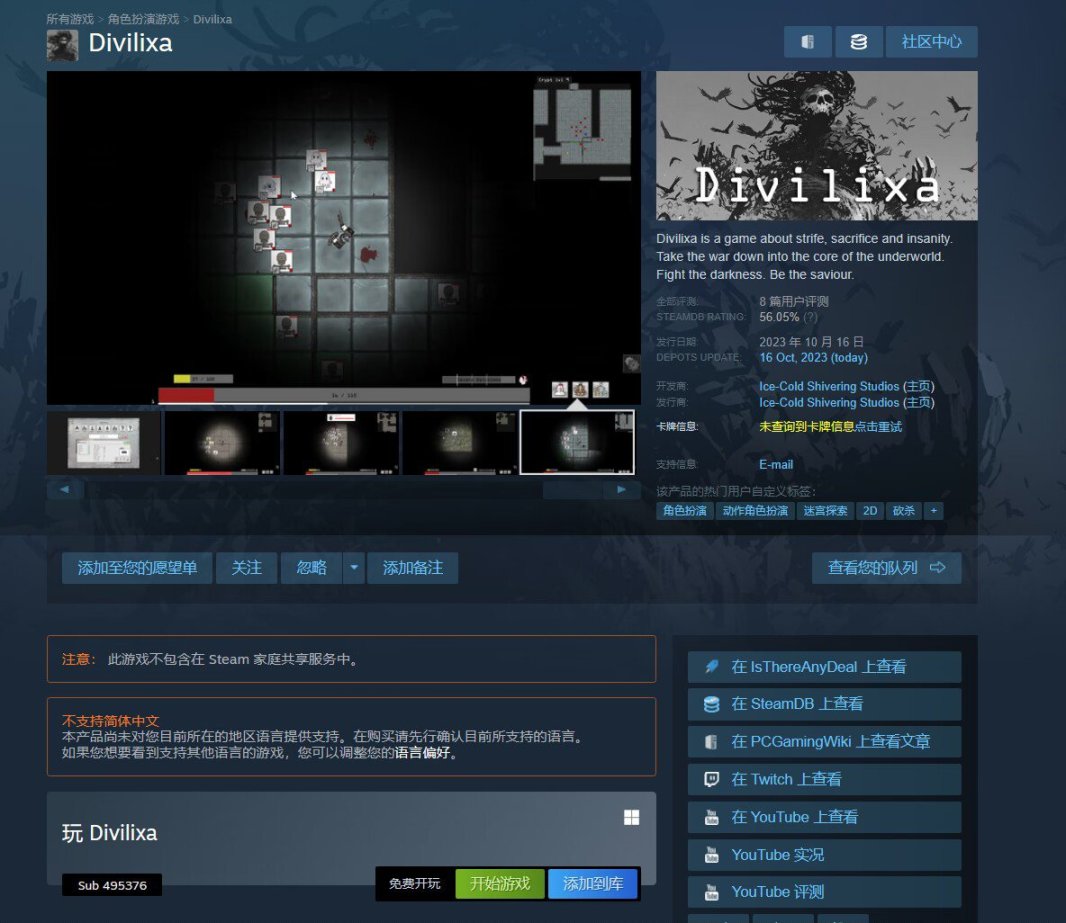
Task: Go to 角色扮演游戏 breadcrumb link
Action: (143, 19)
